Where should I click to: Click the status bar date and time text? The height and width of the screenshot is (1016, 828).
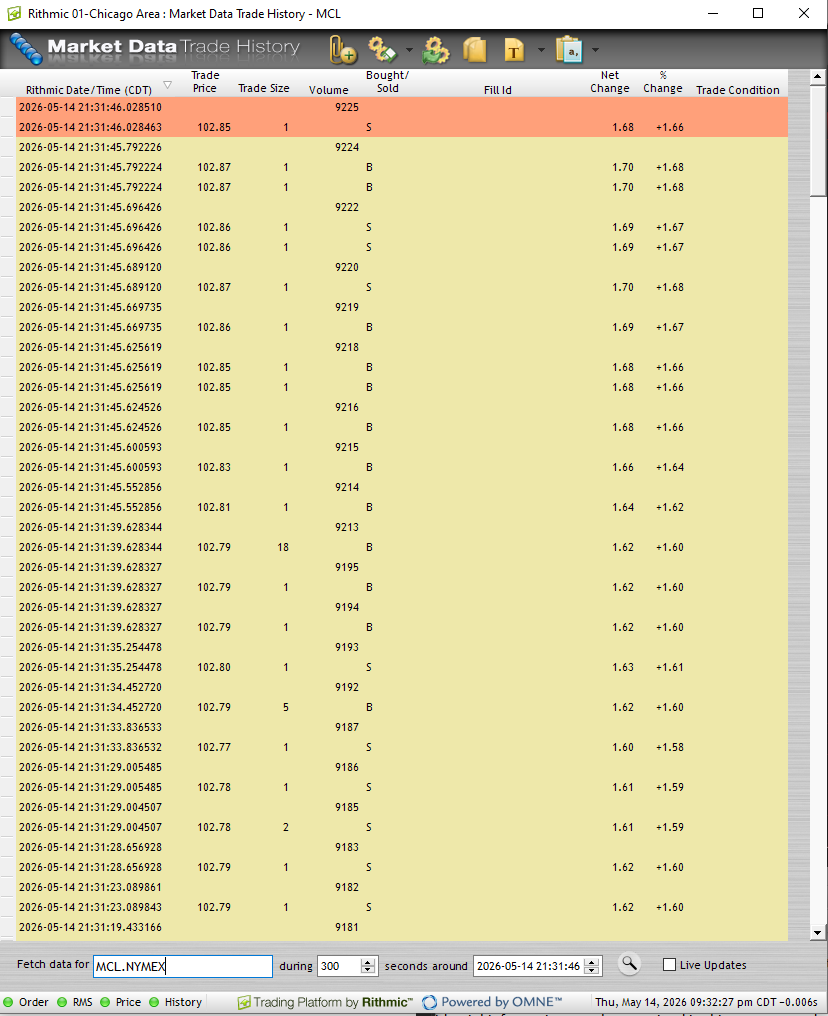(706, 1002)
